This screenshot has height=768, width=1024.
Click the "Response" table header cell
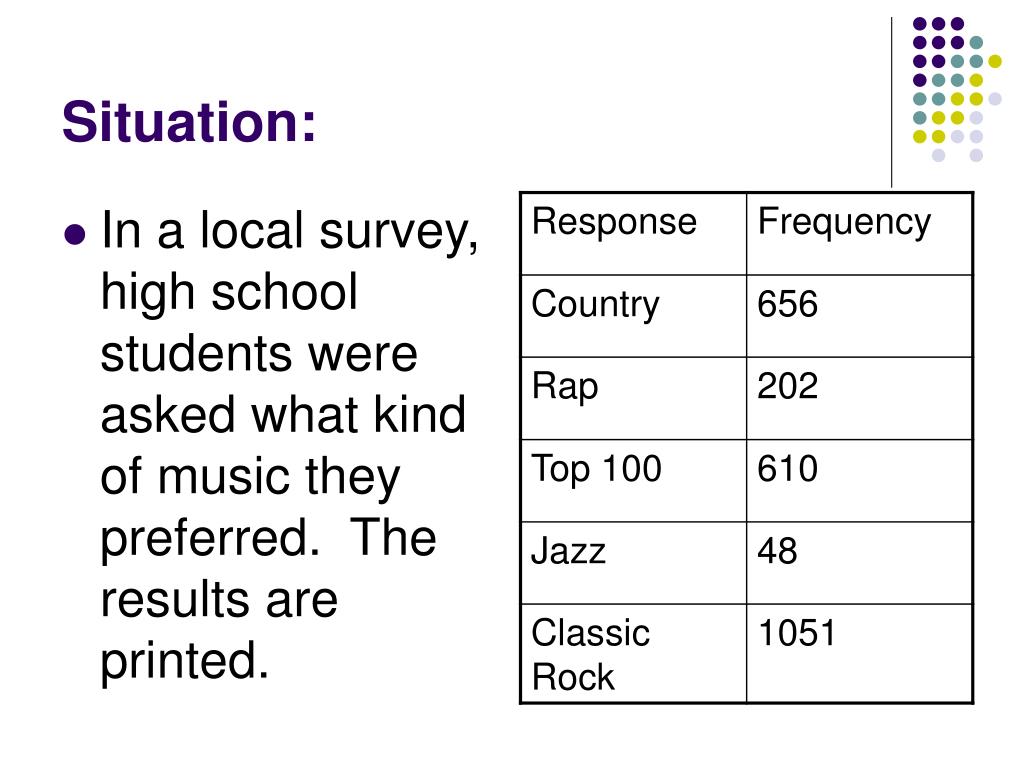coord(613,222)
